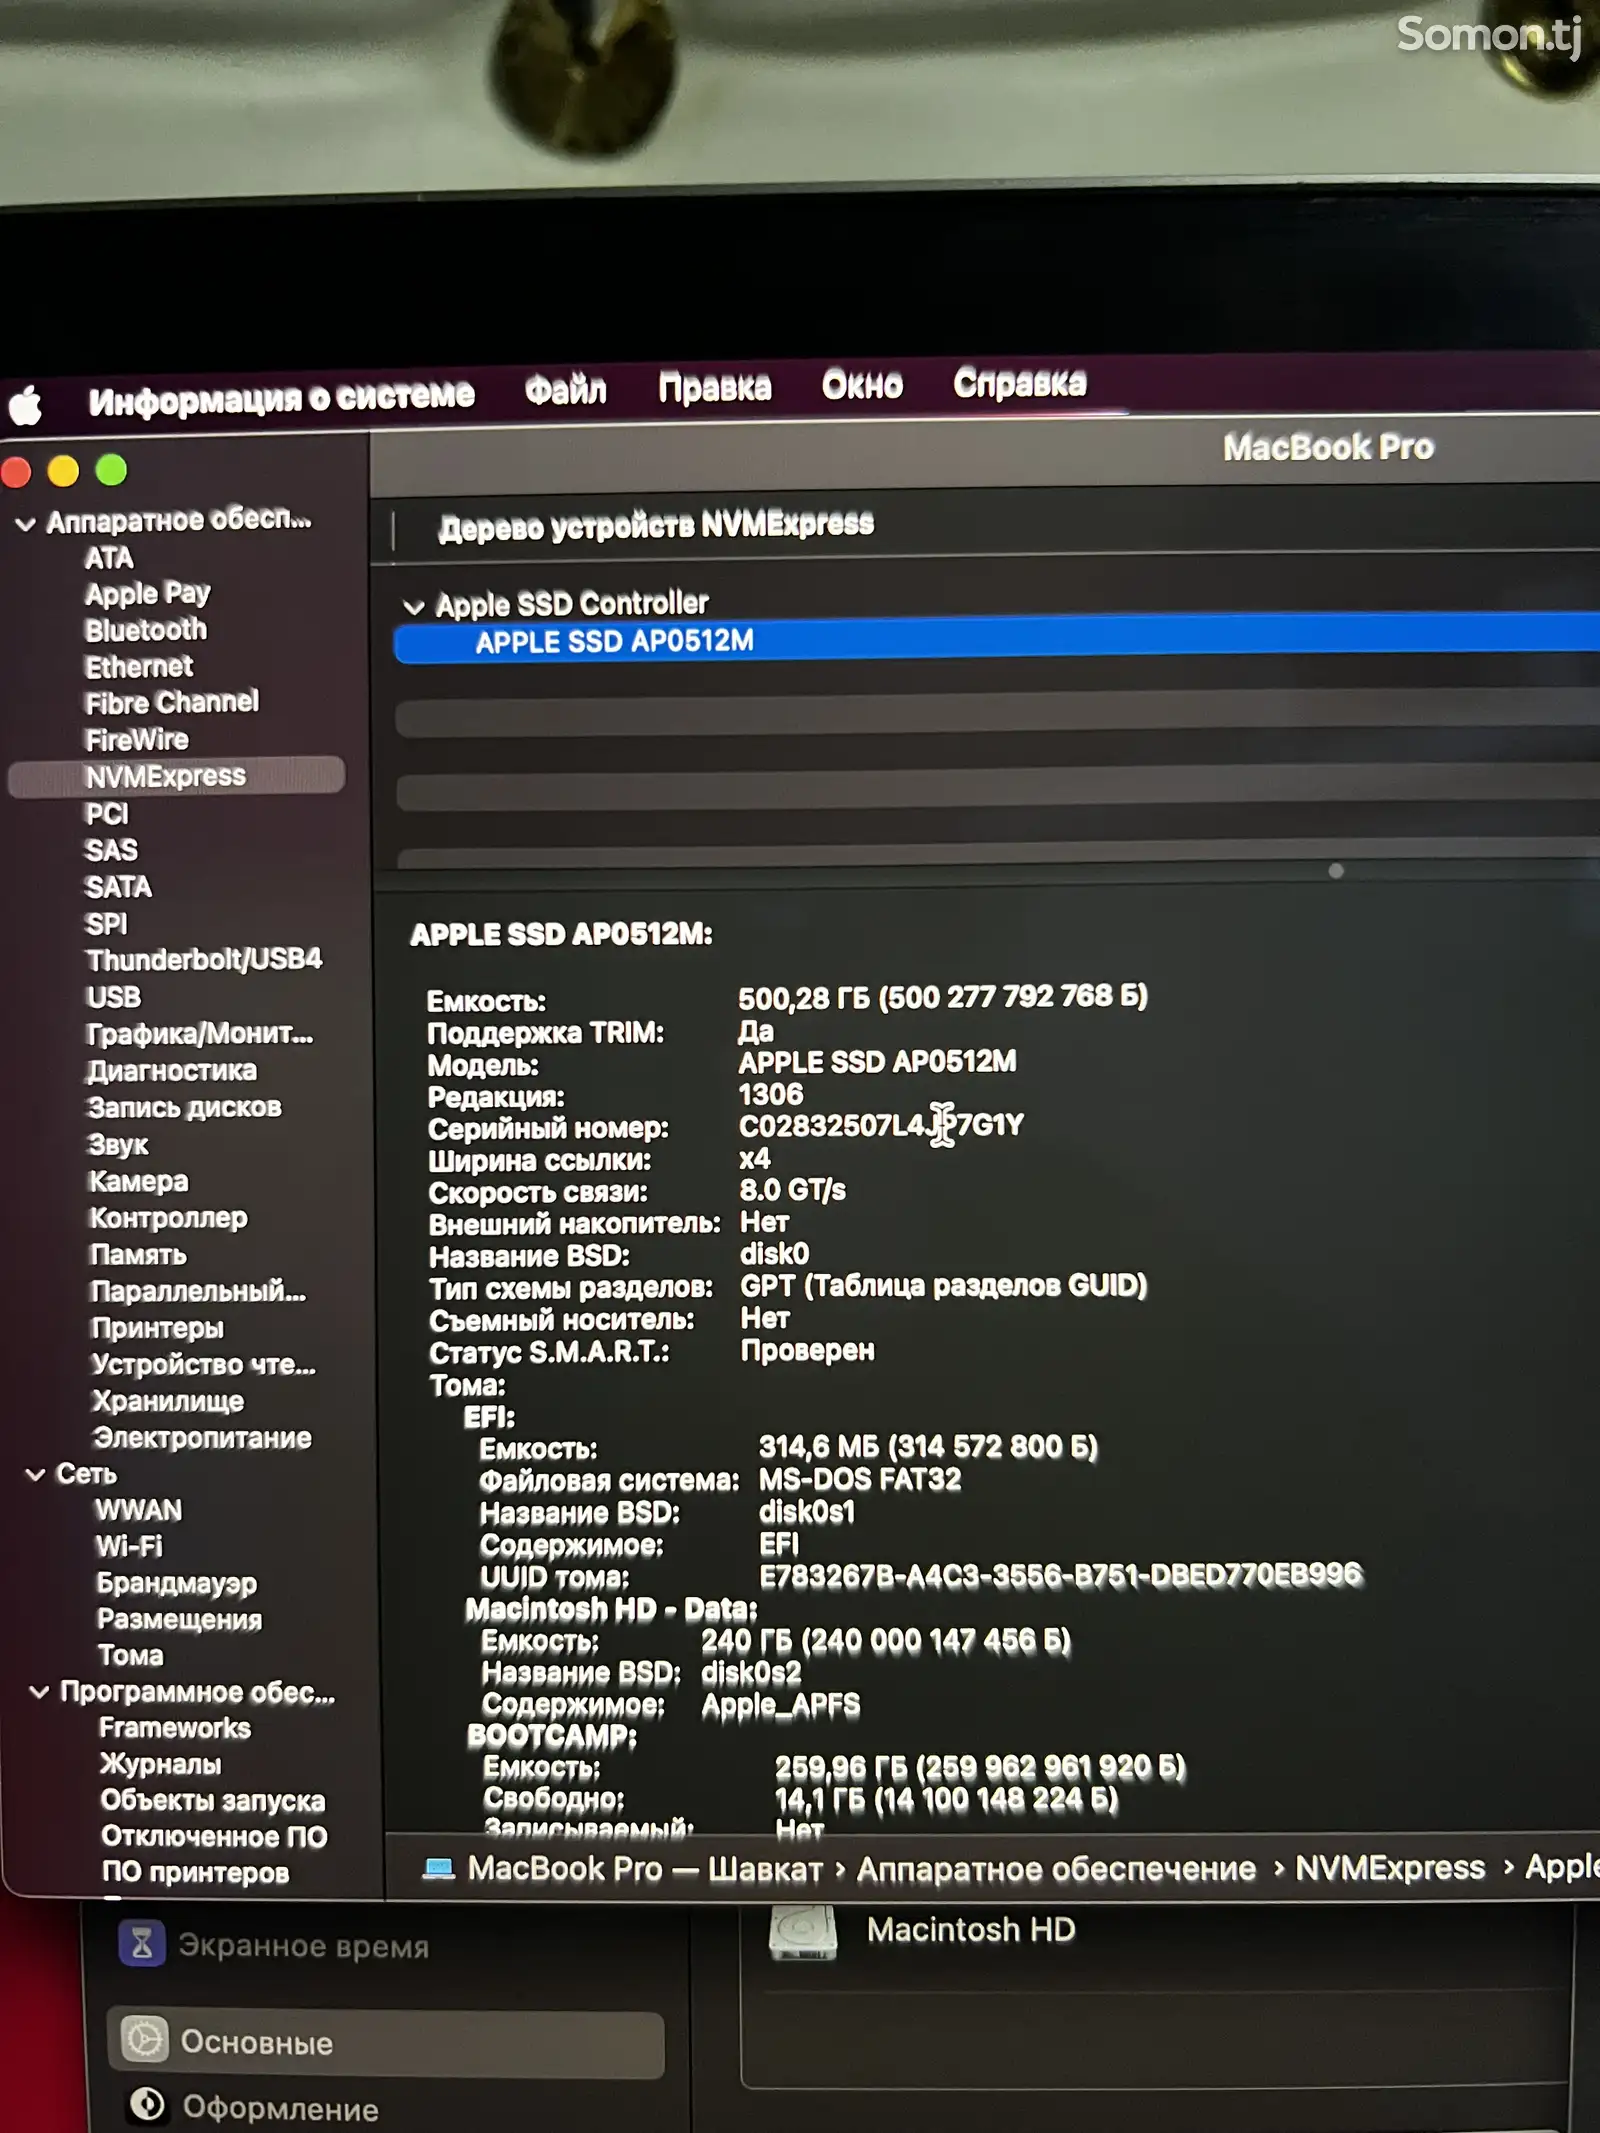Select Электропитание in the sidebar

click(202, 1438)
